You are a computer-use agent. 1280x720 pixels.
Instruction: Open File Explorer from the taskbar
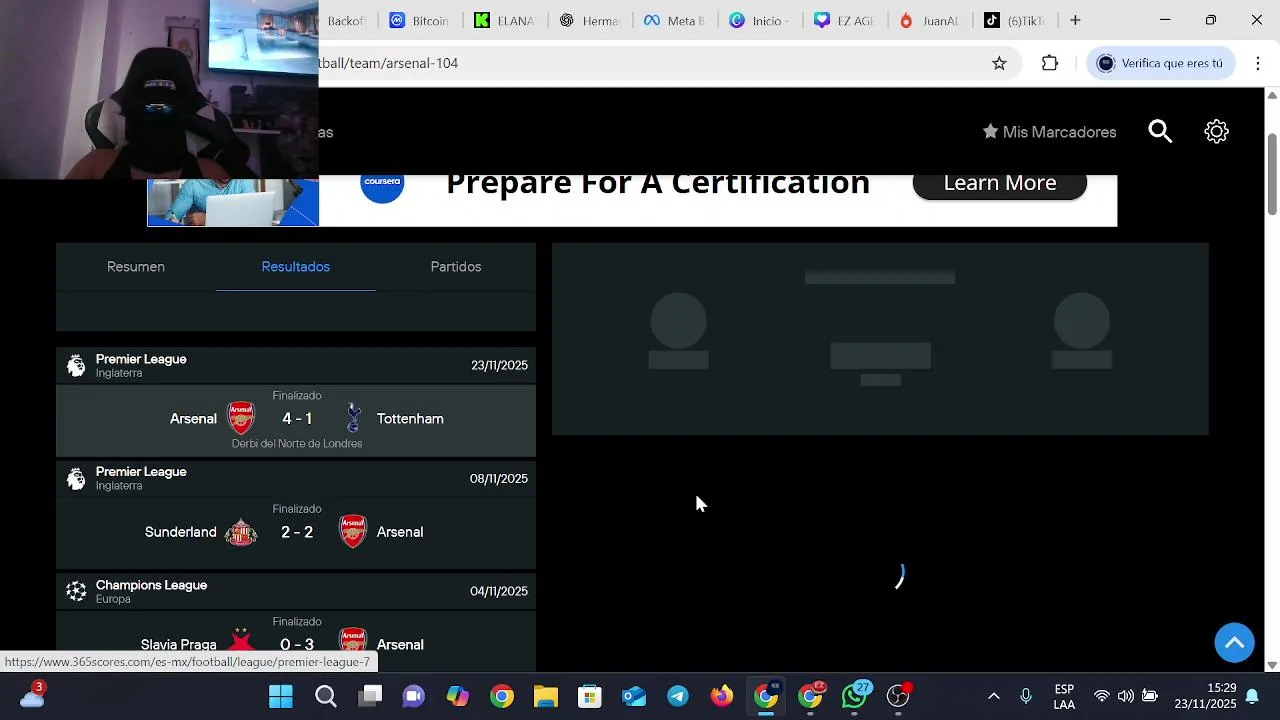[545, 696]
